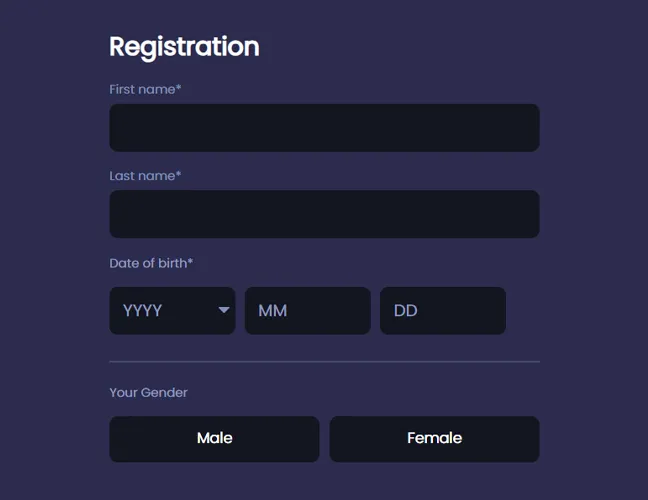Select the Female gender option
The height and width of the screenshot is (500, 648).
pos(434,439)
